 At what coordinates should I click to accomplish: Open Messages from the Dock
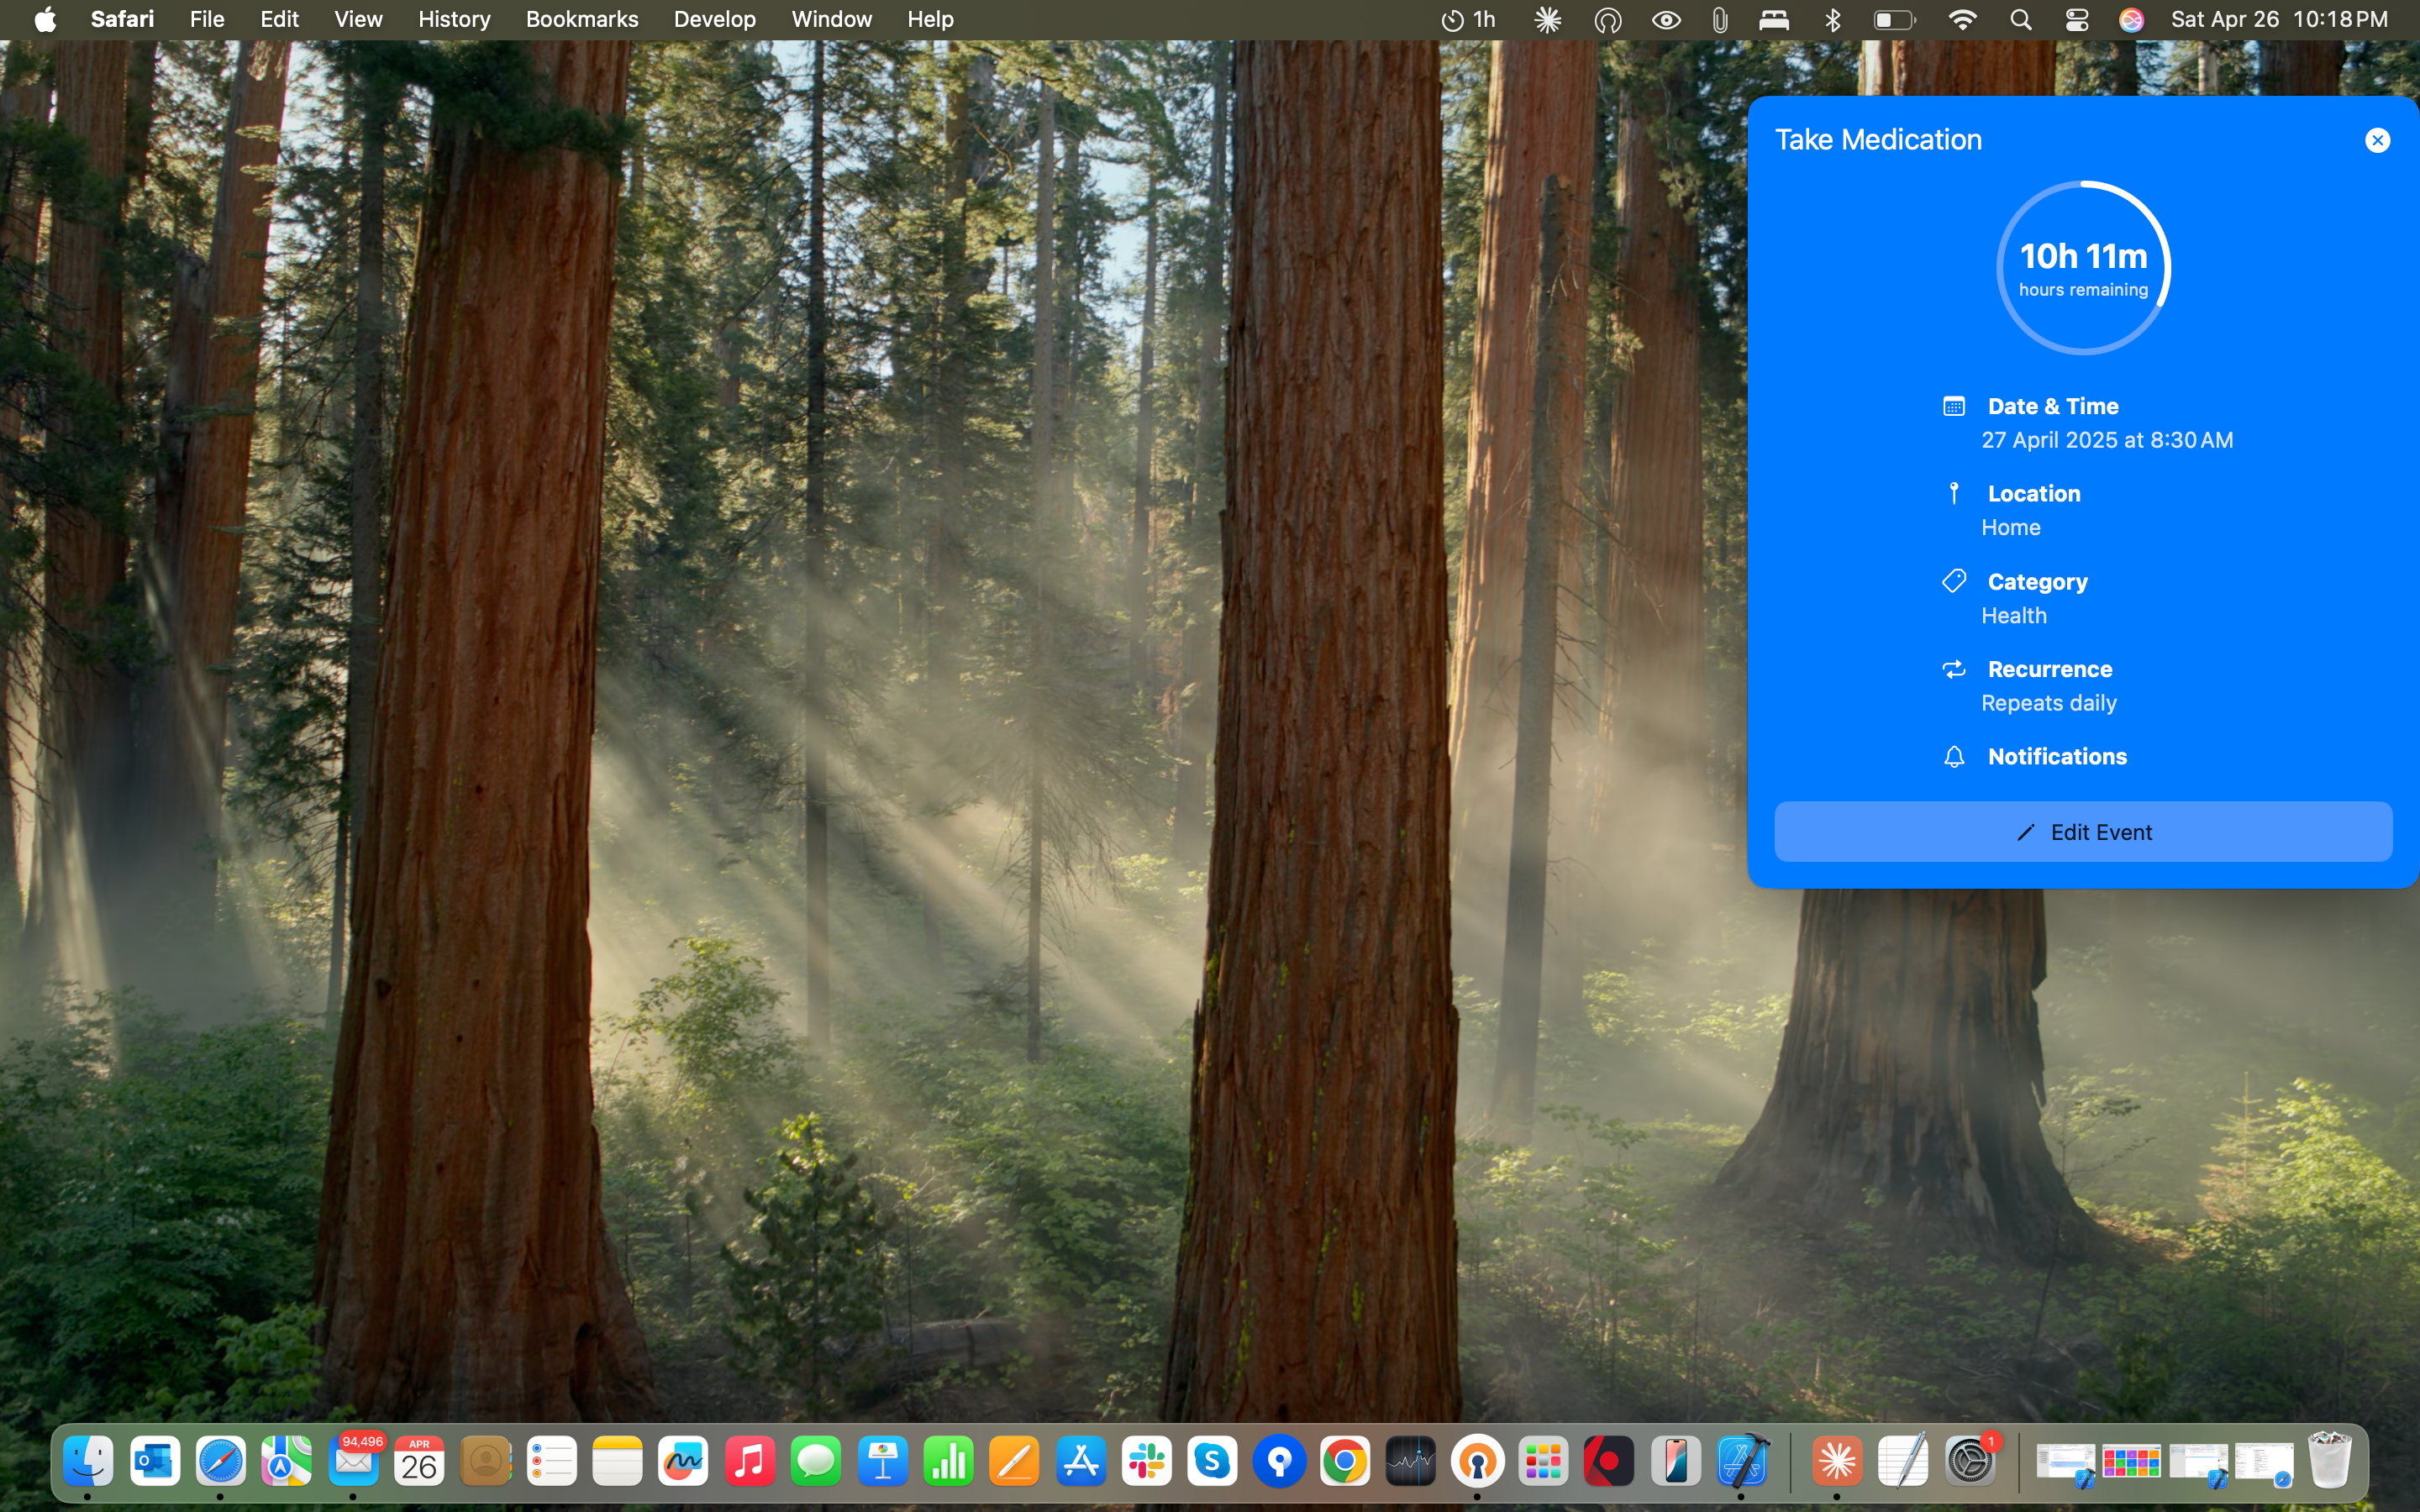[816, 1462]
